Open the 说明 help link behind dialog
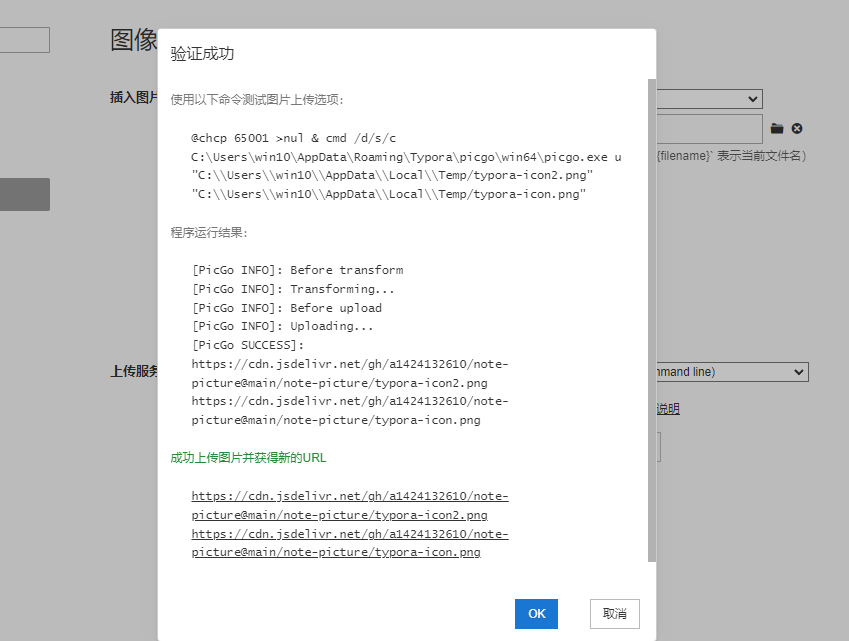849x641 pixels. point(668,409)
